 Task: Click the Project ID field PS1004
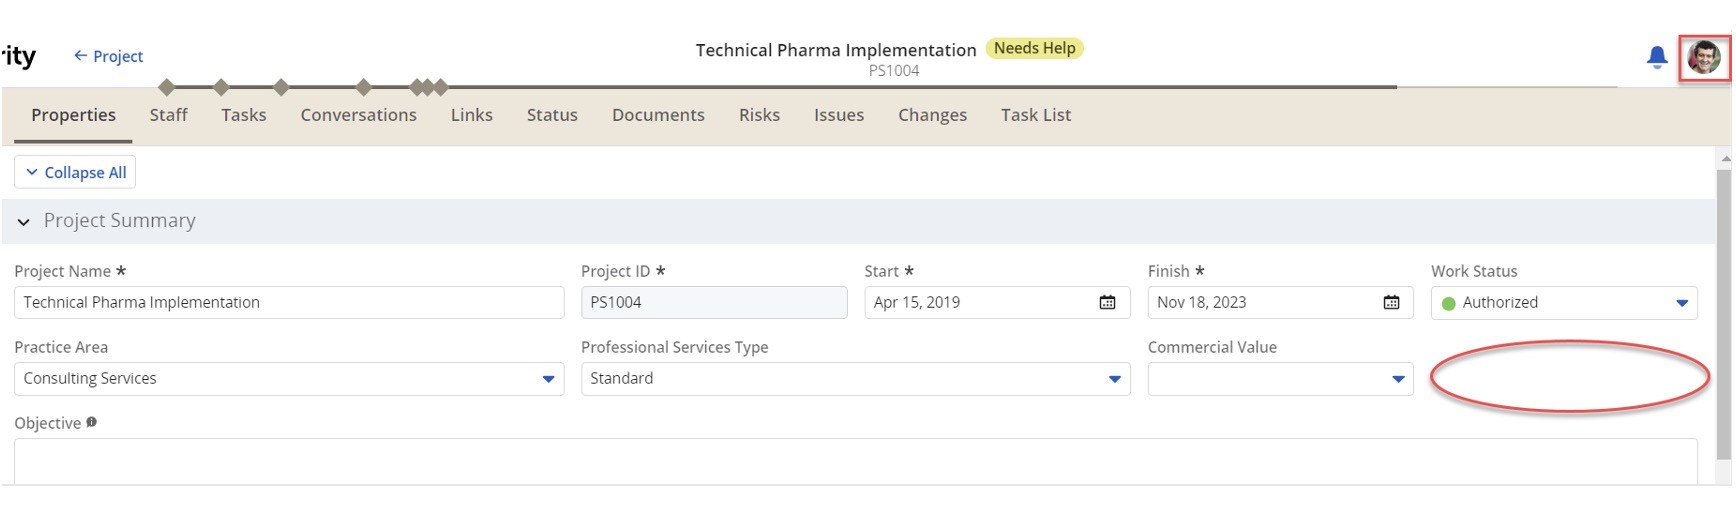tap(714, 302)
